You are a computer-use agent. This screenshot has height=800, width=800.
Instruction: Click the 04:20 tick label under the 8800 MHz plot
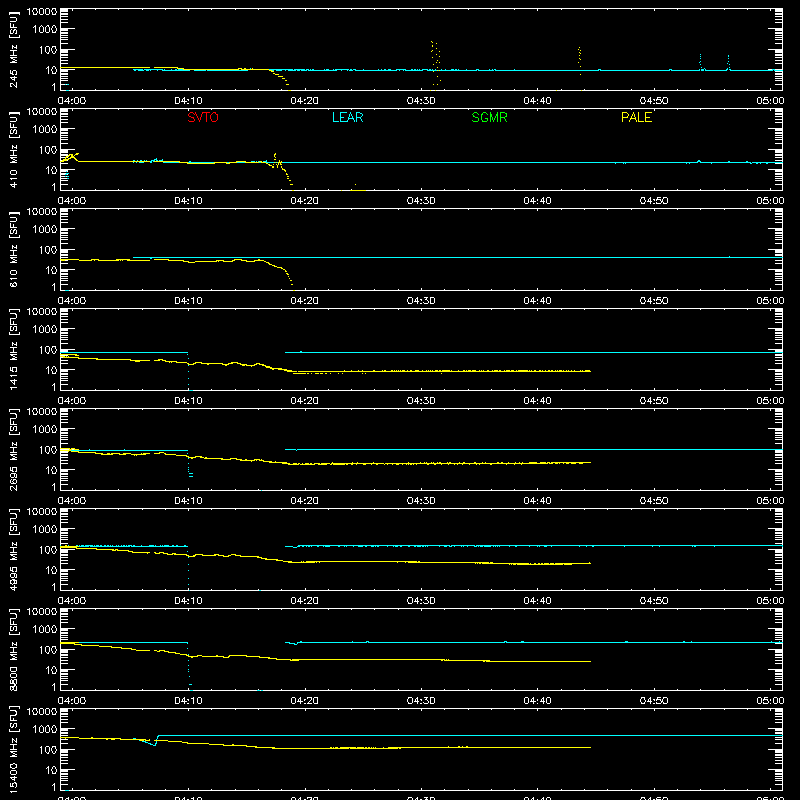[x=305, y=701]
